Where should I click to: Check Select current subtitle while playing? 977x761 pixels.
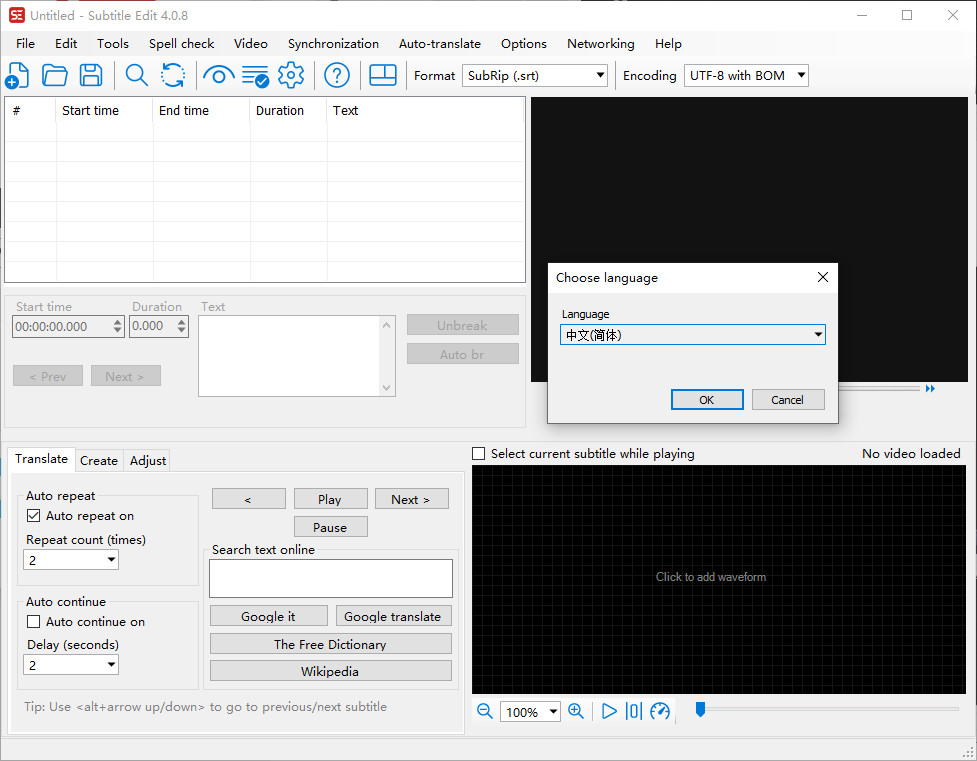479,454
